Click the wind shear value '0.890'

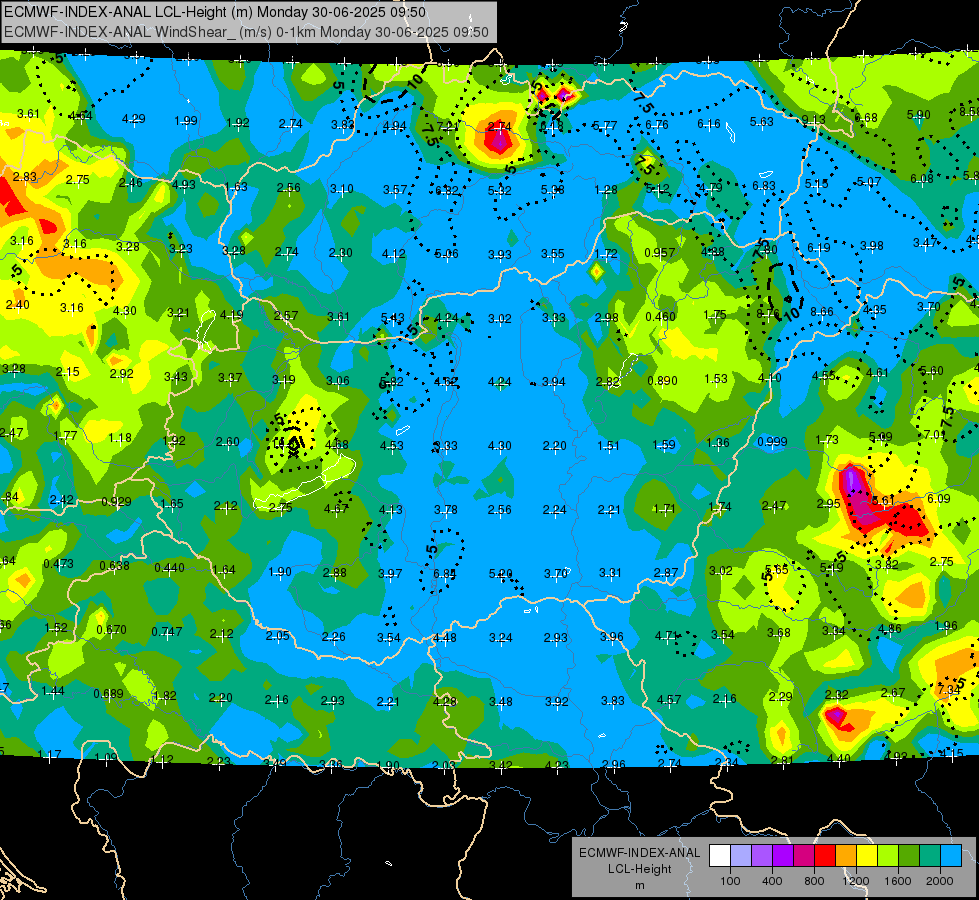662,381
